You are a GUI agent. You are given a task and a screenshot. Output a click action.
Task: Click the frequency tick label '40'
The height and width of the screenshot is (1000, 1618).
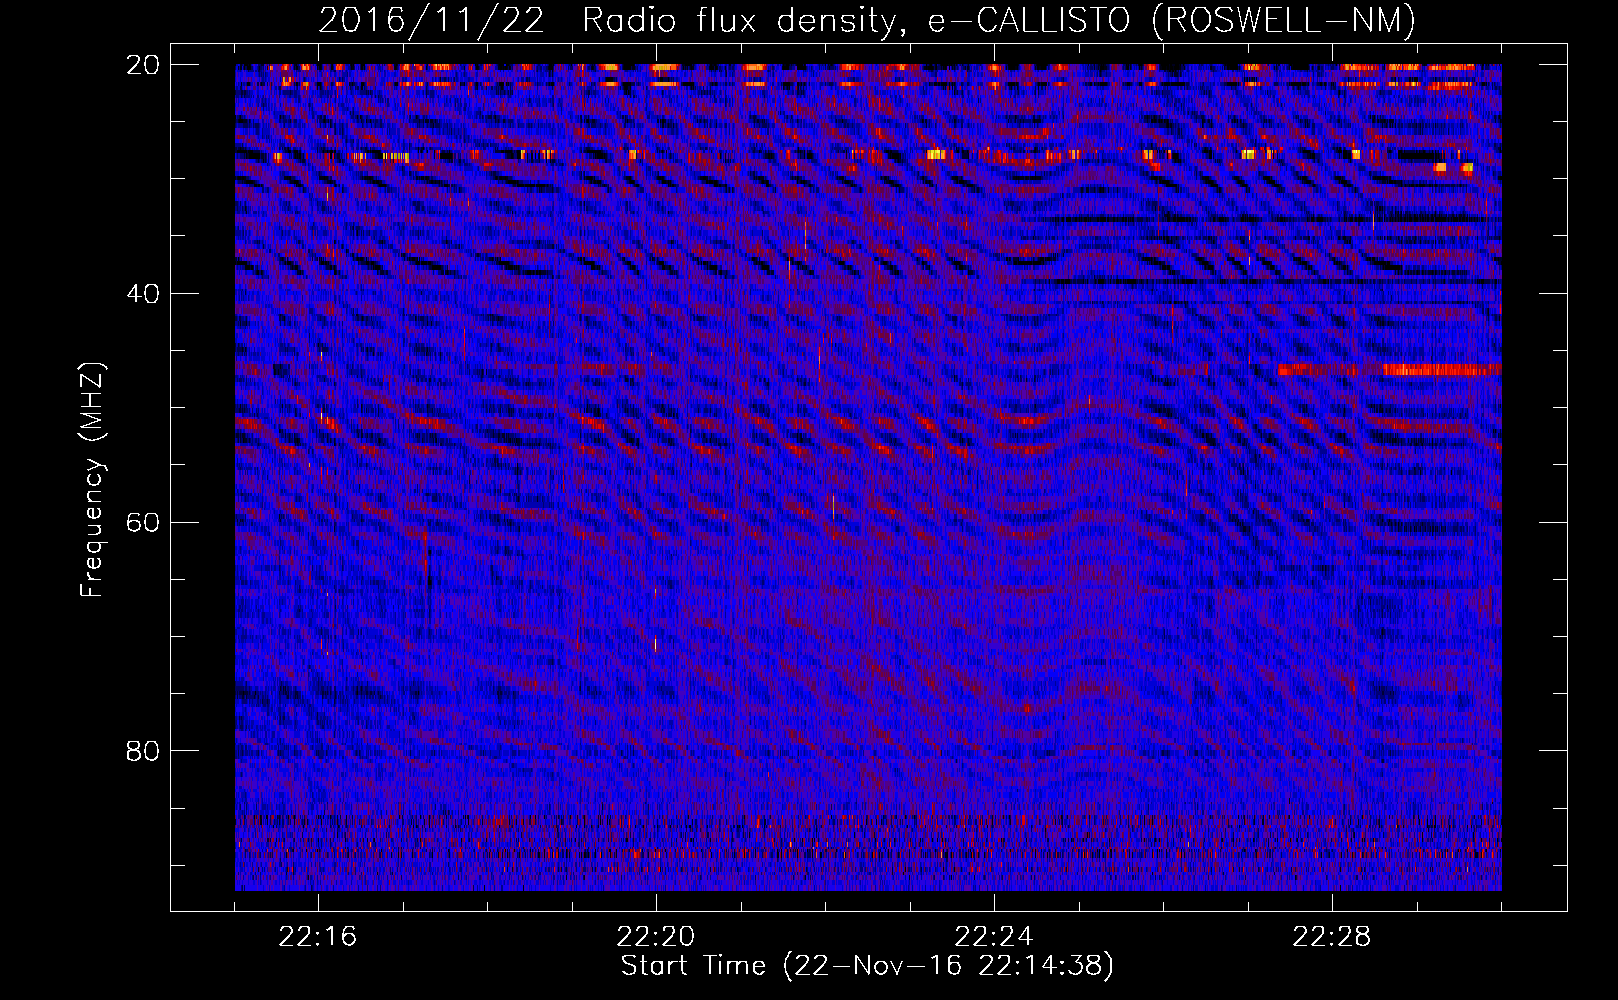[x=143, y=293]
